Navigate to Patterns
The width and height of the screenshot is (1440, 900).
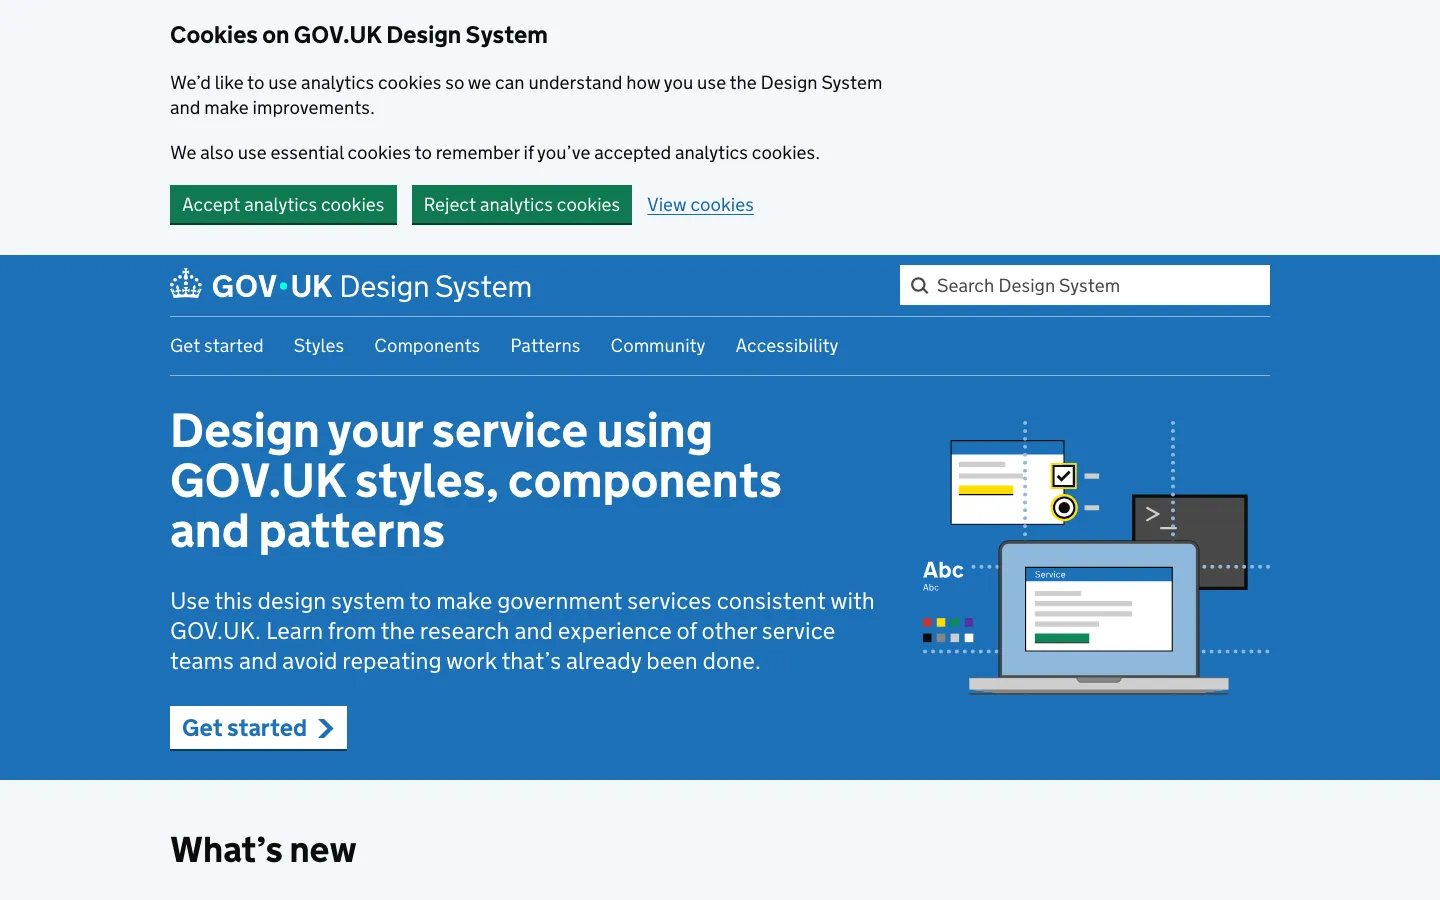tap(545, 346)
